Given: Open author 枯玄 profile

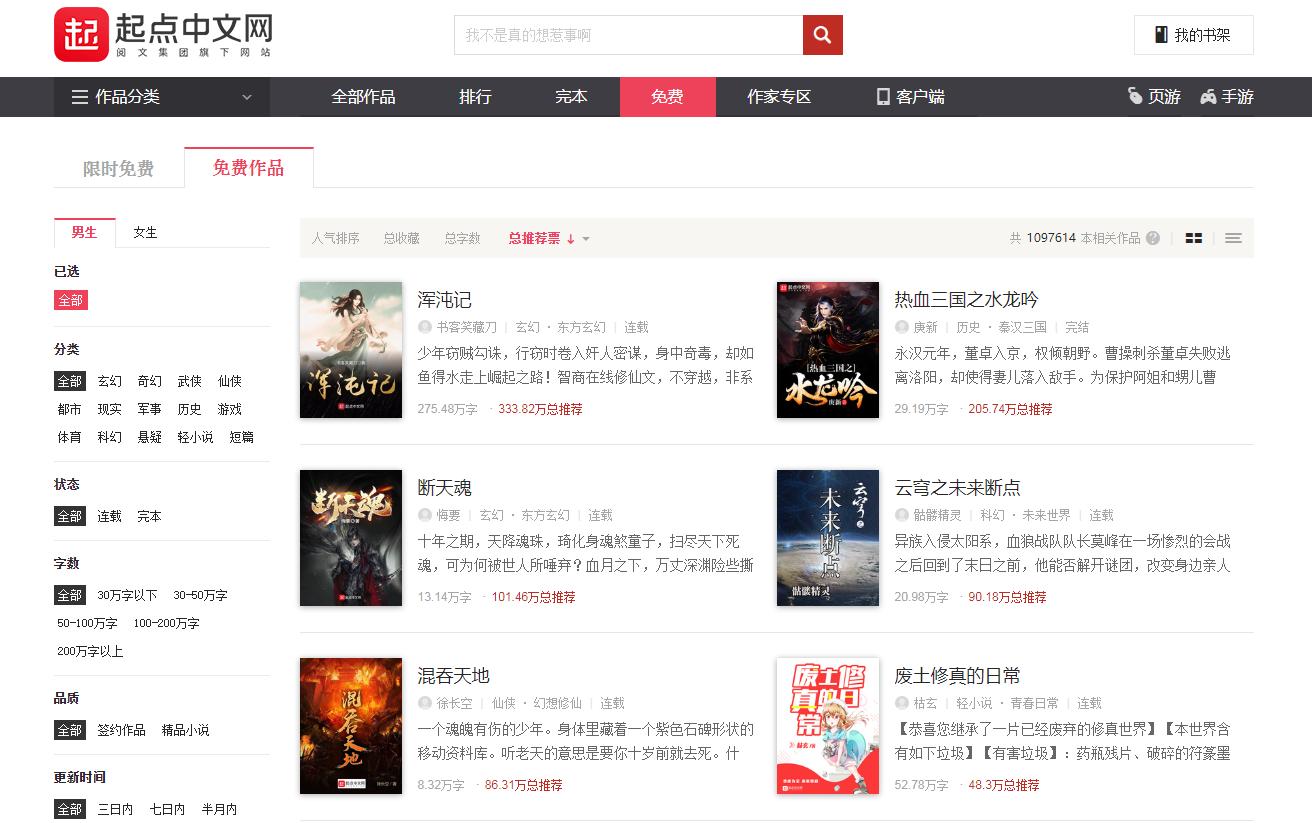Looking at the screenshot, I should (926, 703).
